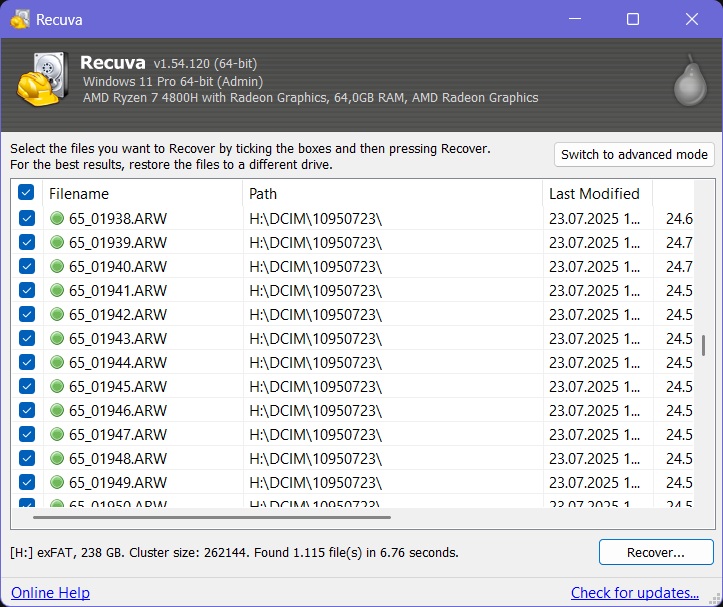Select filename 65_01944.ARW
The image size is (723, 607).
point(118,362)
